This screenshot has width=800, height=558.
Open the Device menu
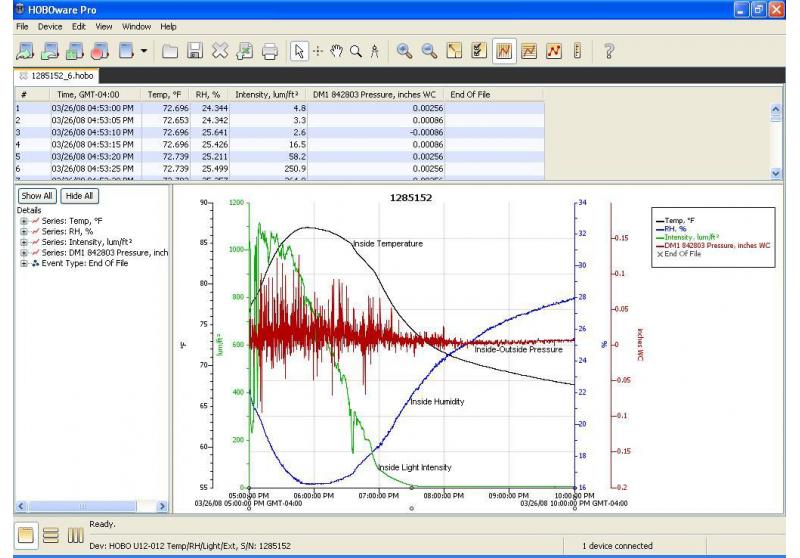[49, 25]
